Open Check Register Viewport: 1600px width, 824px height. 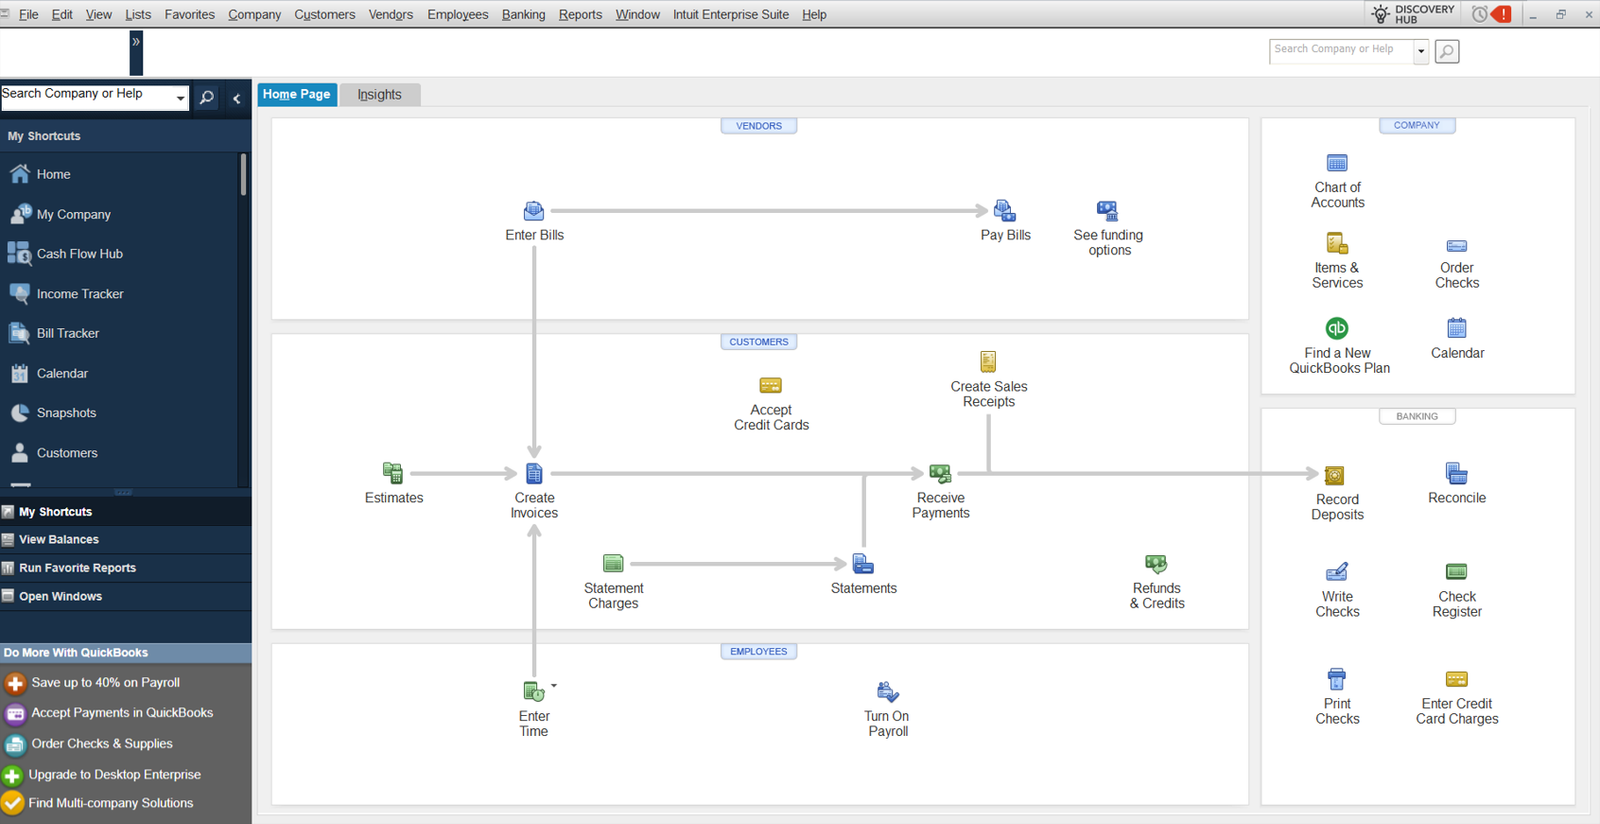coord(1457,572)
